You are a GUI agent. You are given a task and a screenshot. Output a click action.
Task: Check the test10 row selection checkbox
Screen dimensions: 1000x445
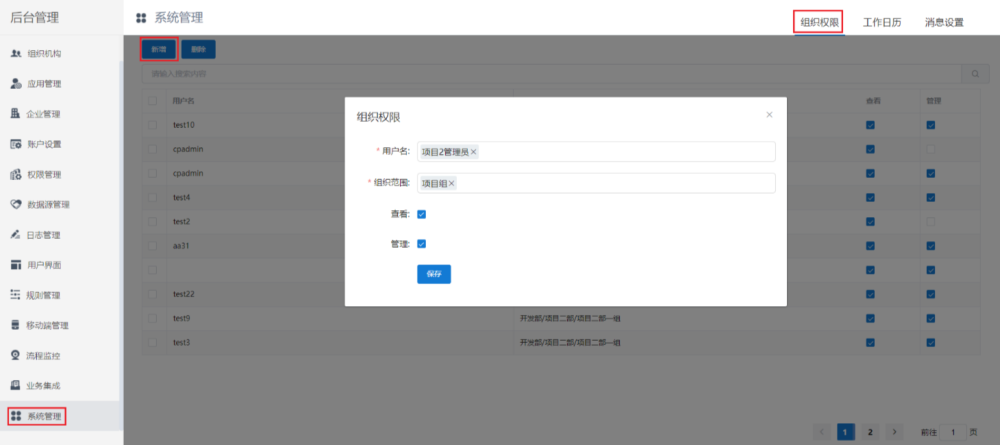(x=152, y=125)
